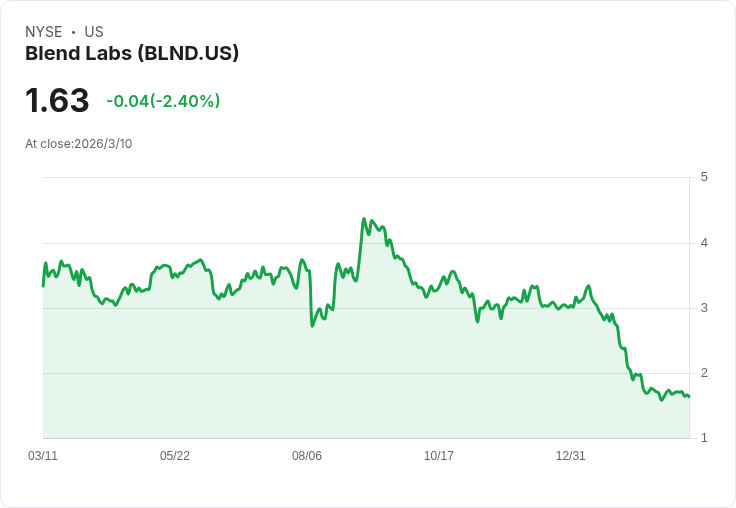Click the NYSE exchange label
Image resolution: width=736 pixels, height=508 pixels.
44,32
